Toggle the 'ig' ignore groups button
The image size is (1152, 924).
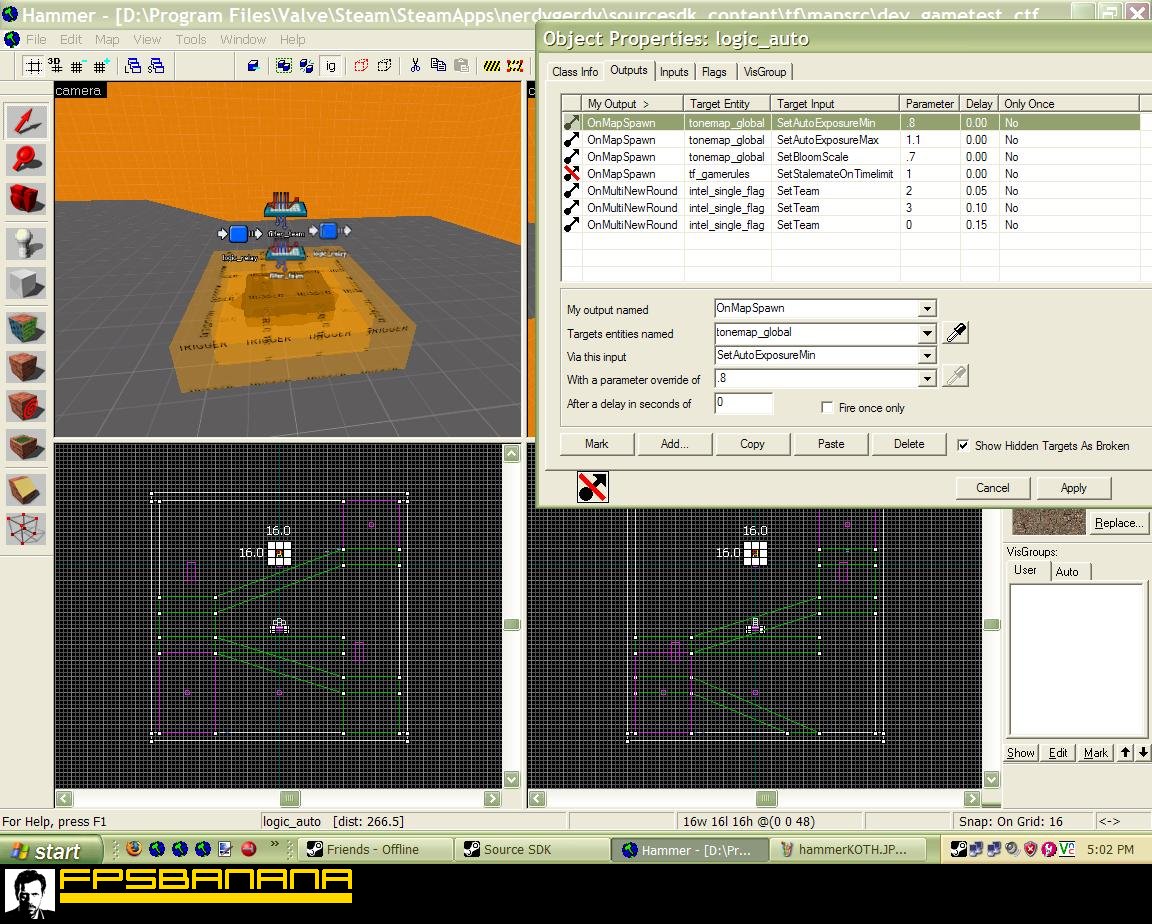tap(331, 66)
